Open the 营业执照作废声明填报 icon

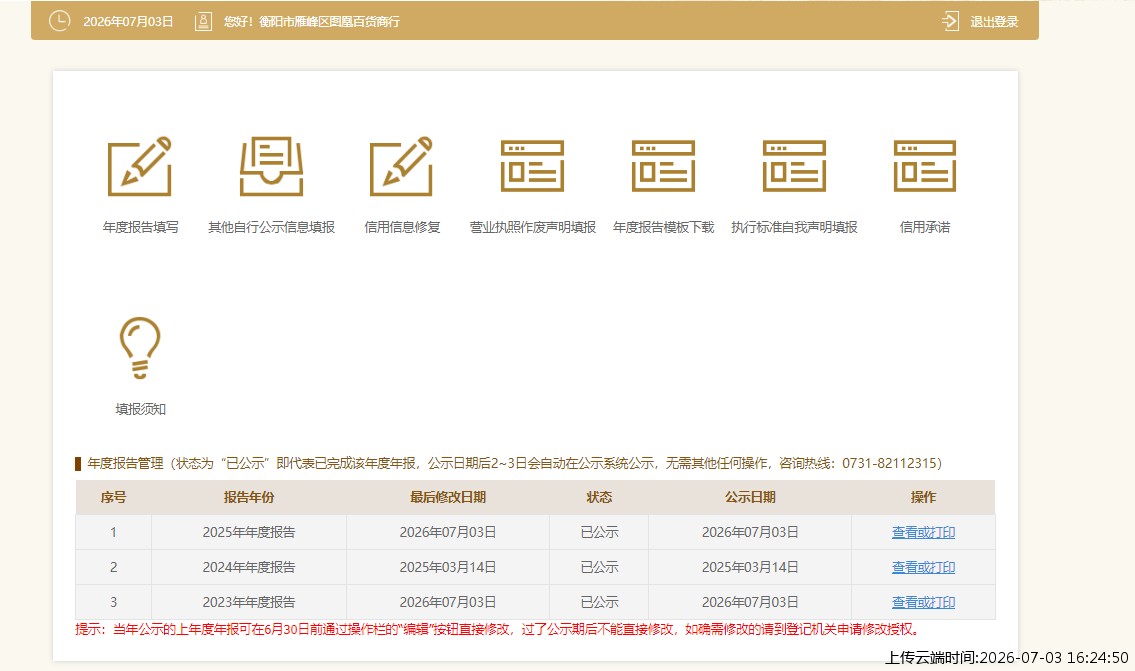[x=532, y=166]
